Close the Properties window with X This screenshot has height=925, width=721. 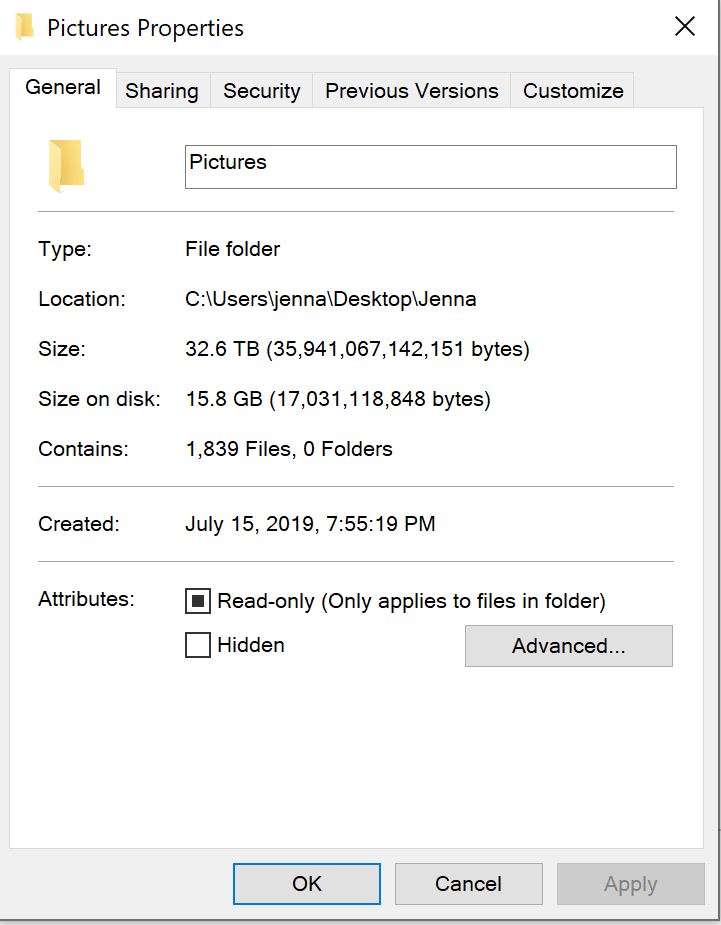click(685, 27)
